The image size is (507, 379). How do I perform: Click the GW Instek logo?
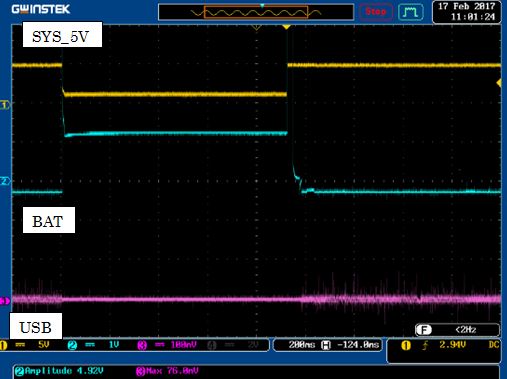pyautogui.click(x=41, y=9)
